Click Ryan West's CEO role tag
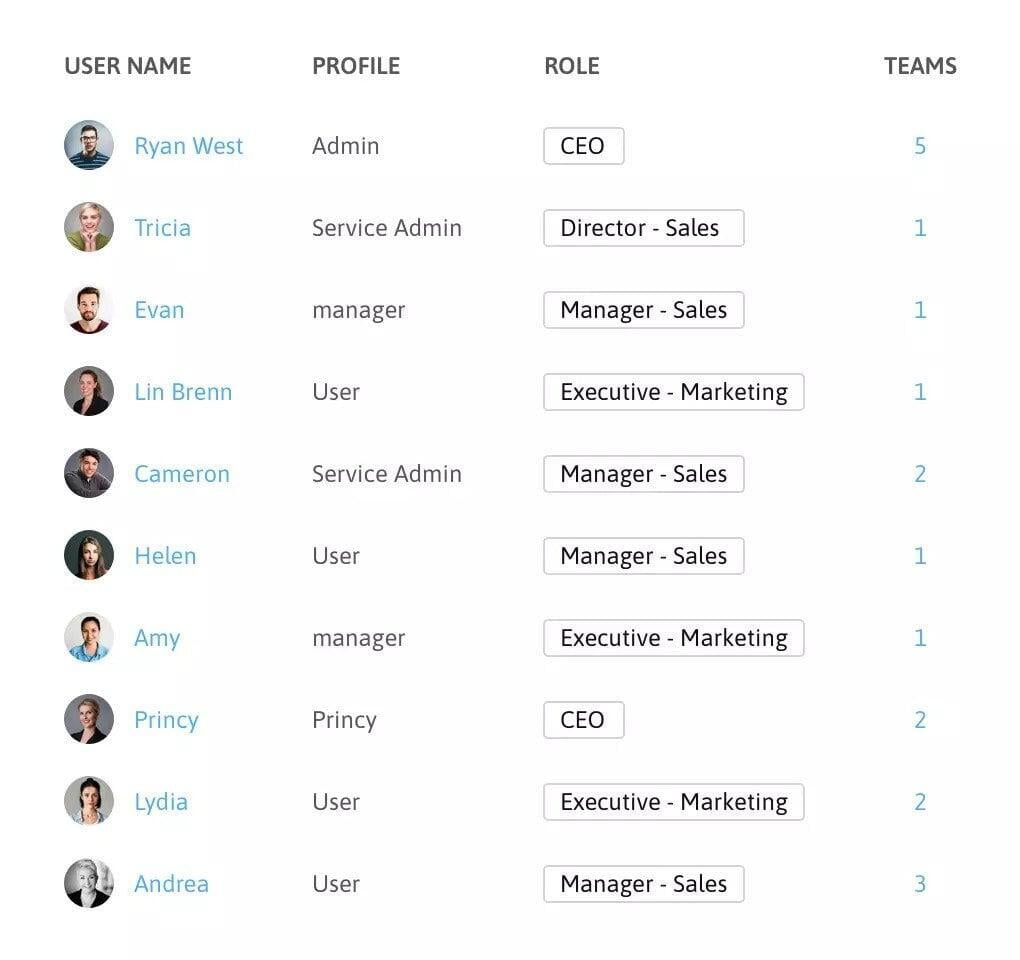The image size is (1020, 960). tap(583, 146)
